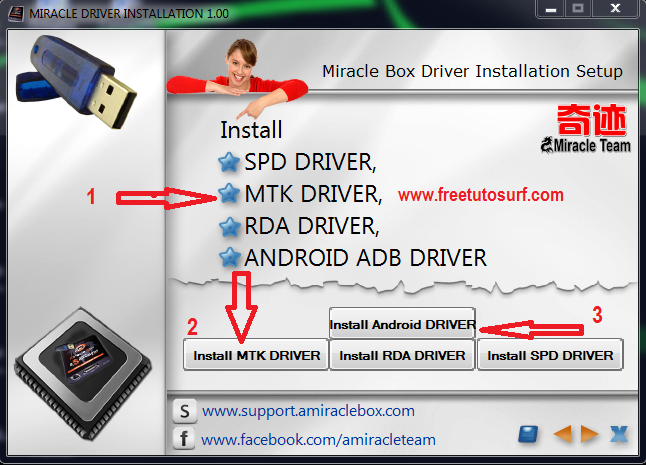Click the Miracle Team logo
The image size is (646, 465).
[587, 129]
